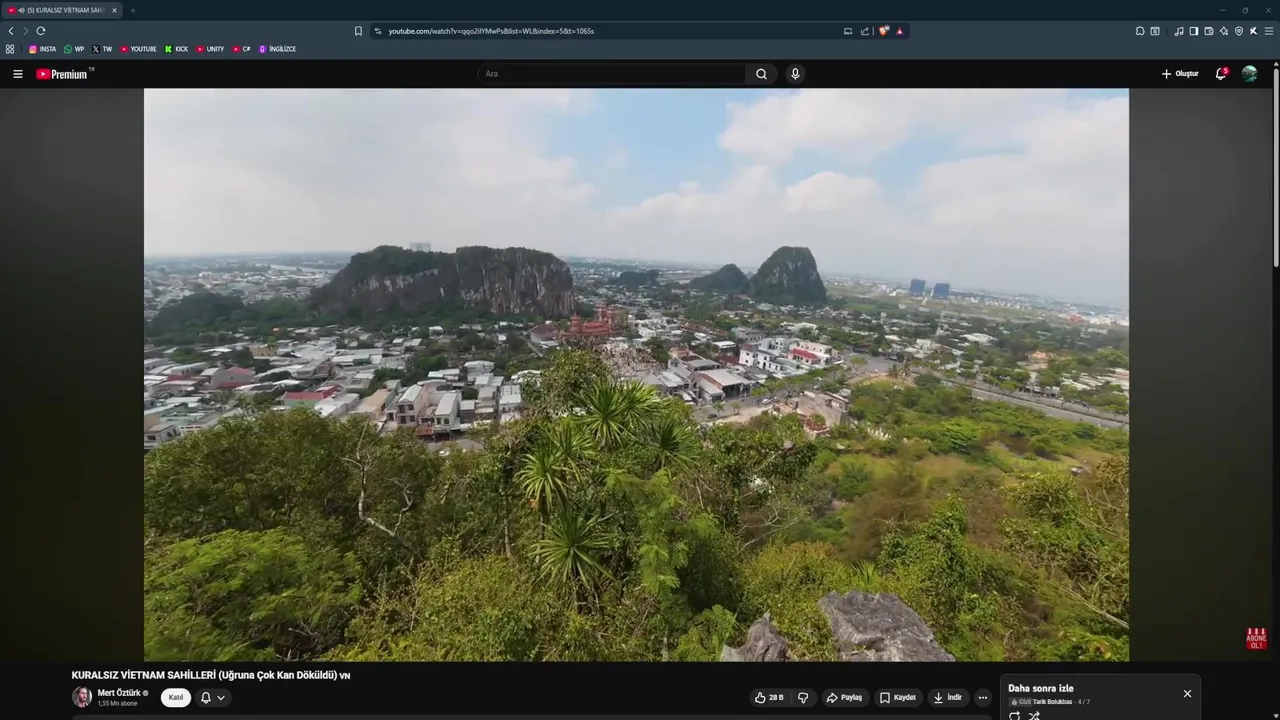The height and width of the screenshot is (720, 1280).
Task: Open the UNITY bookmarks folder
Action: pos(210,49)
